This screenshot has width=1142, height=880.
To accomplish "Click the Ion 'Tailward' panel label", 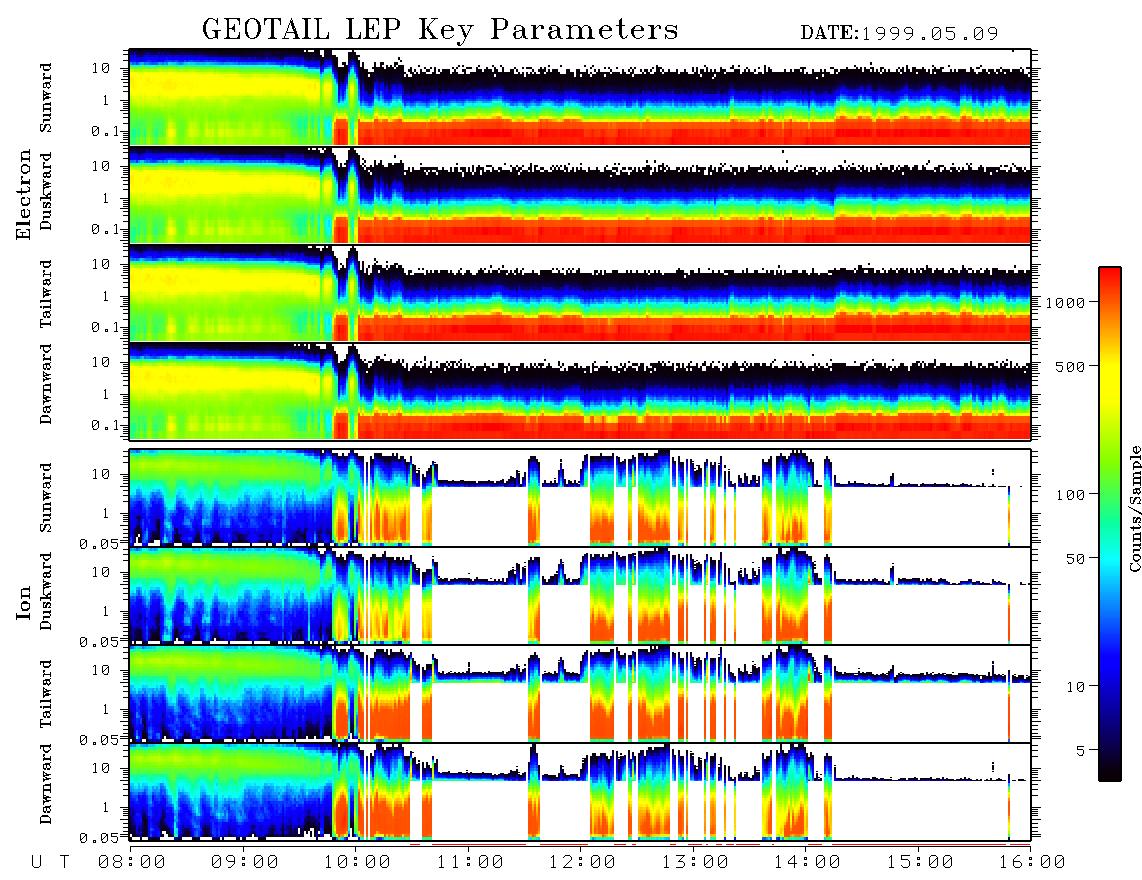I will [46, 693].
